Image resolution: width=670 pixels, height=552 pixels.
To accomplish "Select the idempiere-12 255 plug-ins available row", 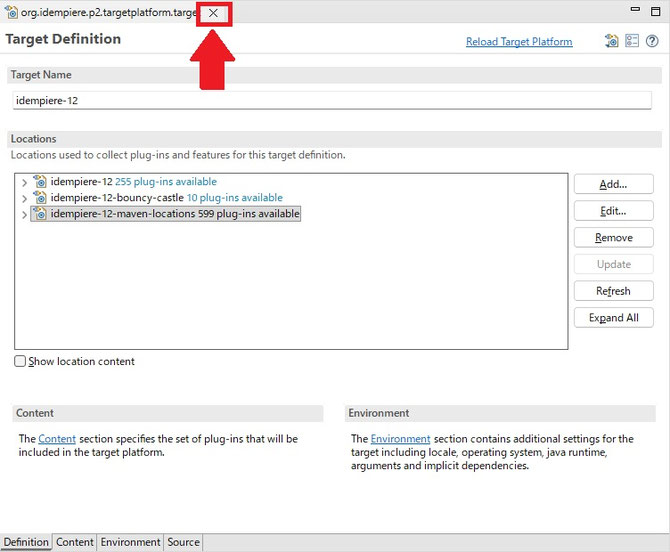I will tap(133, 182).
